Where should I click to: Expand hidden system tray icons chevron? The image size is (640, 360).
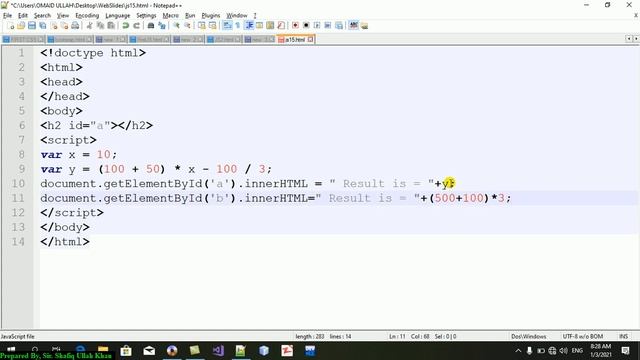518,351
